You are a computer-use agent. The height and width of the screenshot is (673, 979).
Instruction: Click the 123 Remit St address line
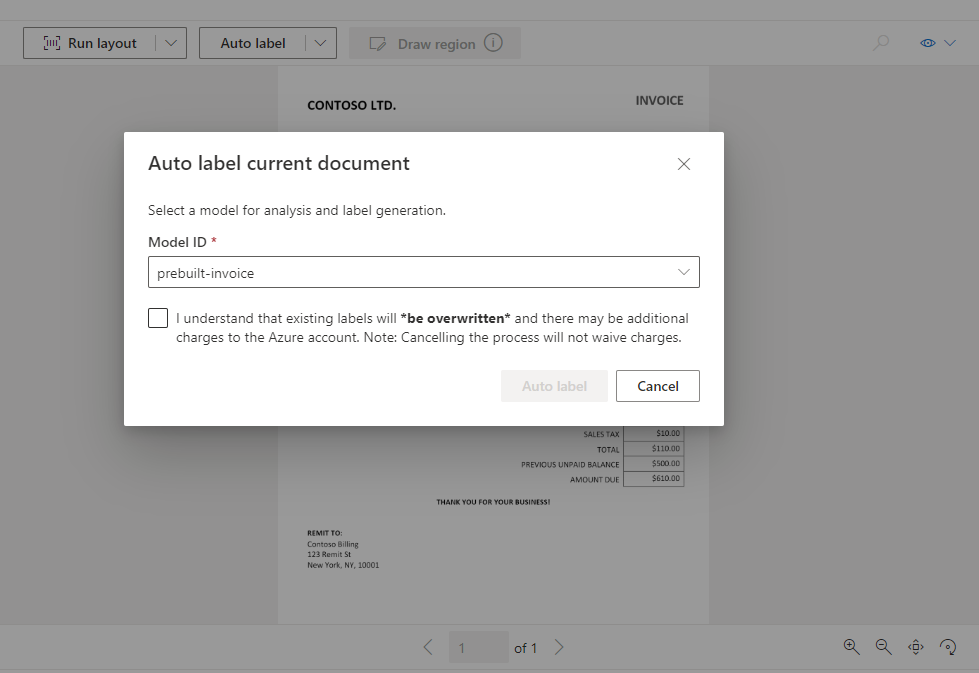[x=329, y=554]
